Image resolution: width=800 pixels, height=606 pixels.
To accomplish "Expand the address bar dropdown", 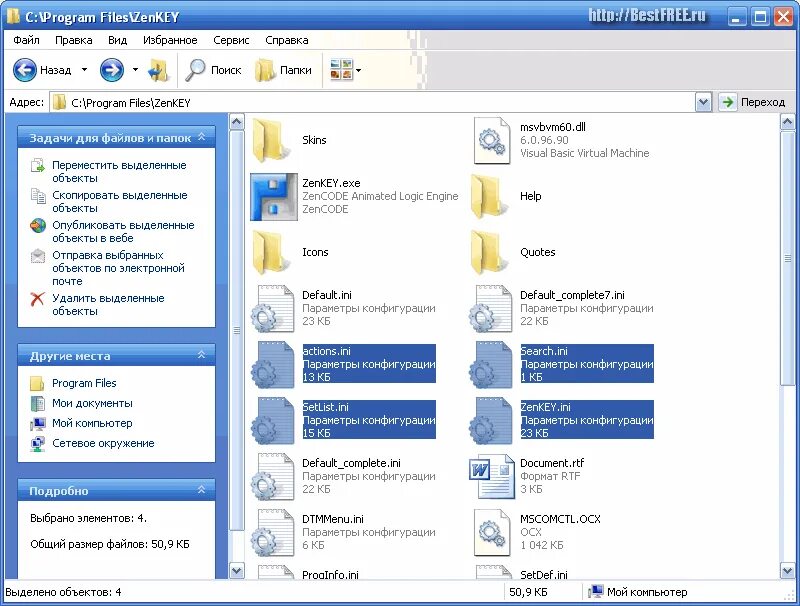I will (704, 103).
